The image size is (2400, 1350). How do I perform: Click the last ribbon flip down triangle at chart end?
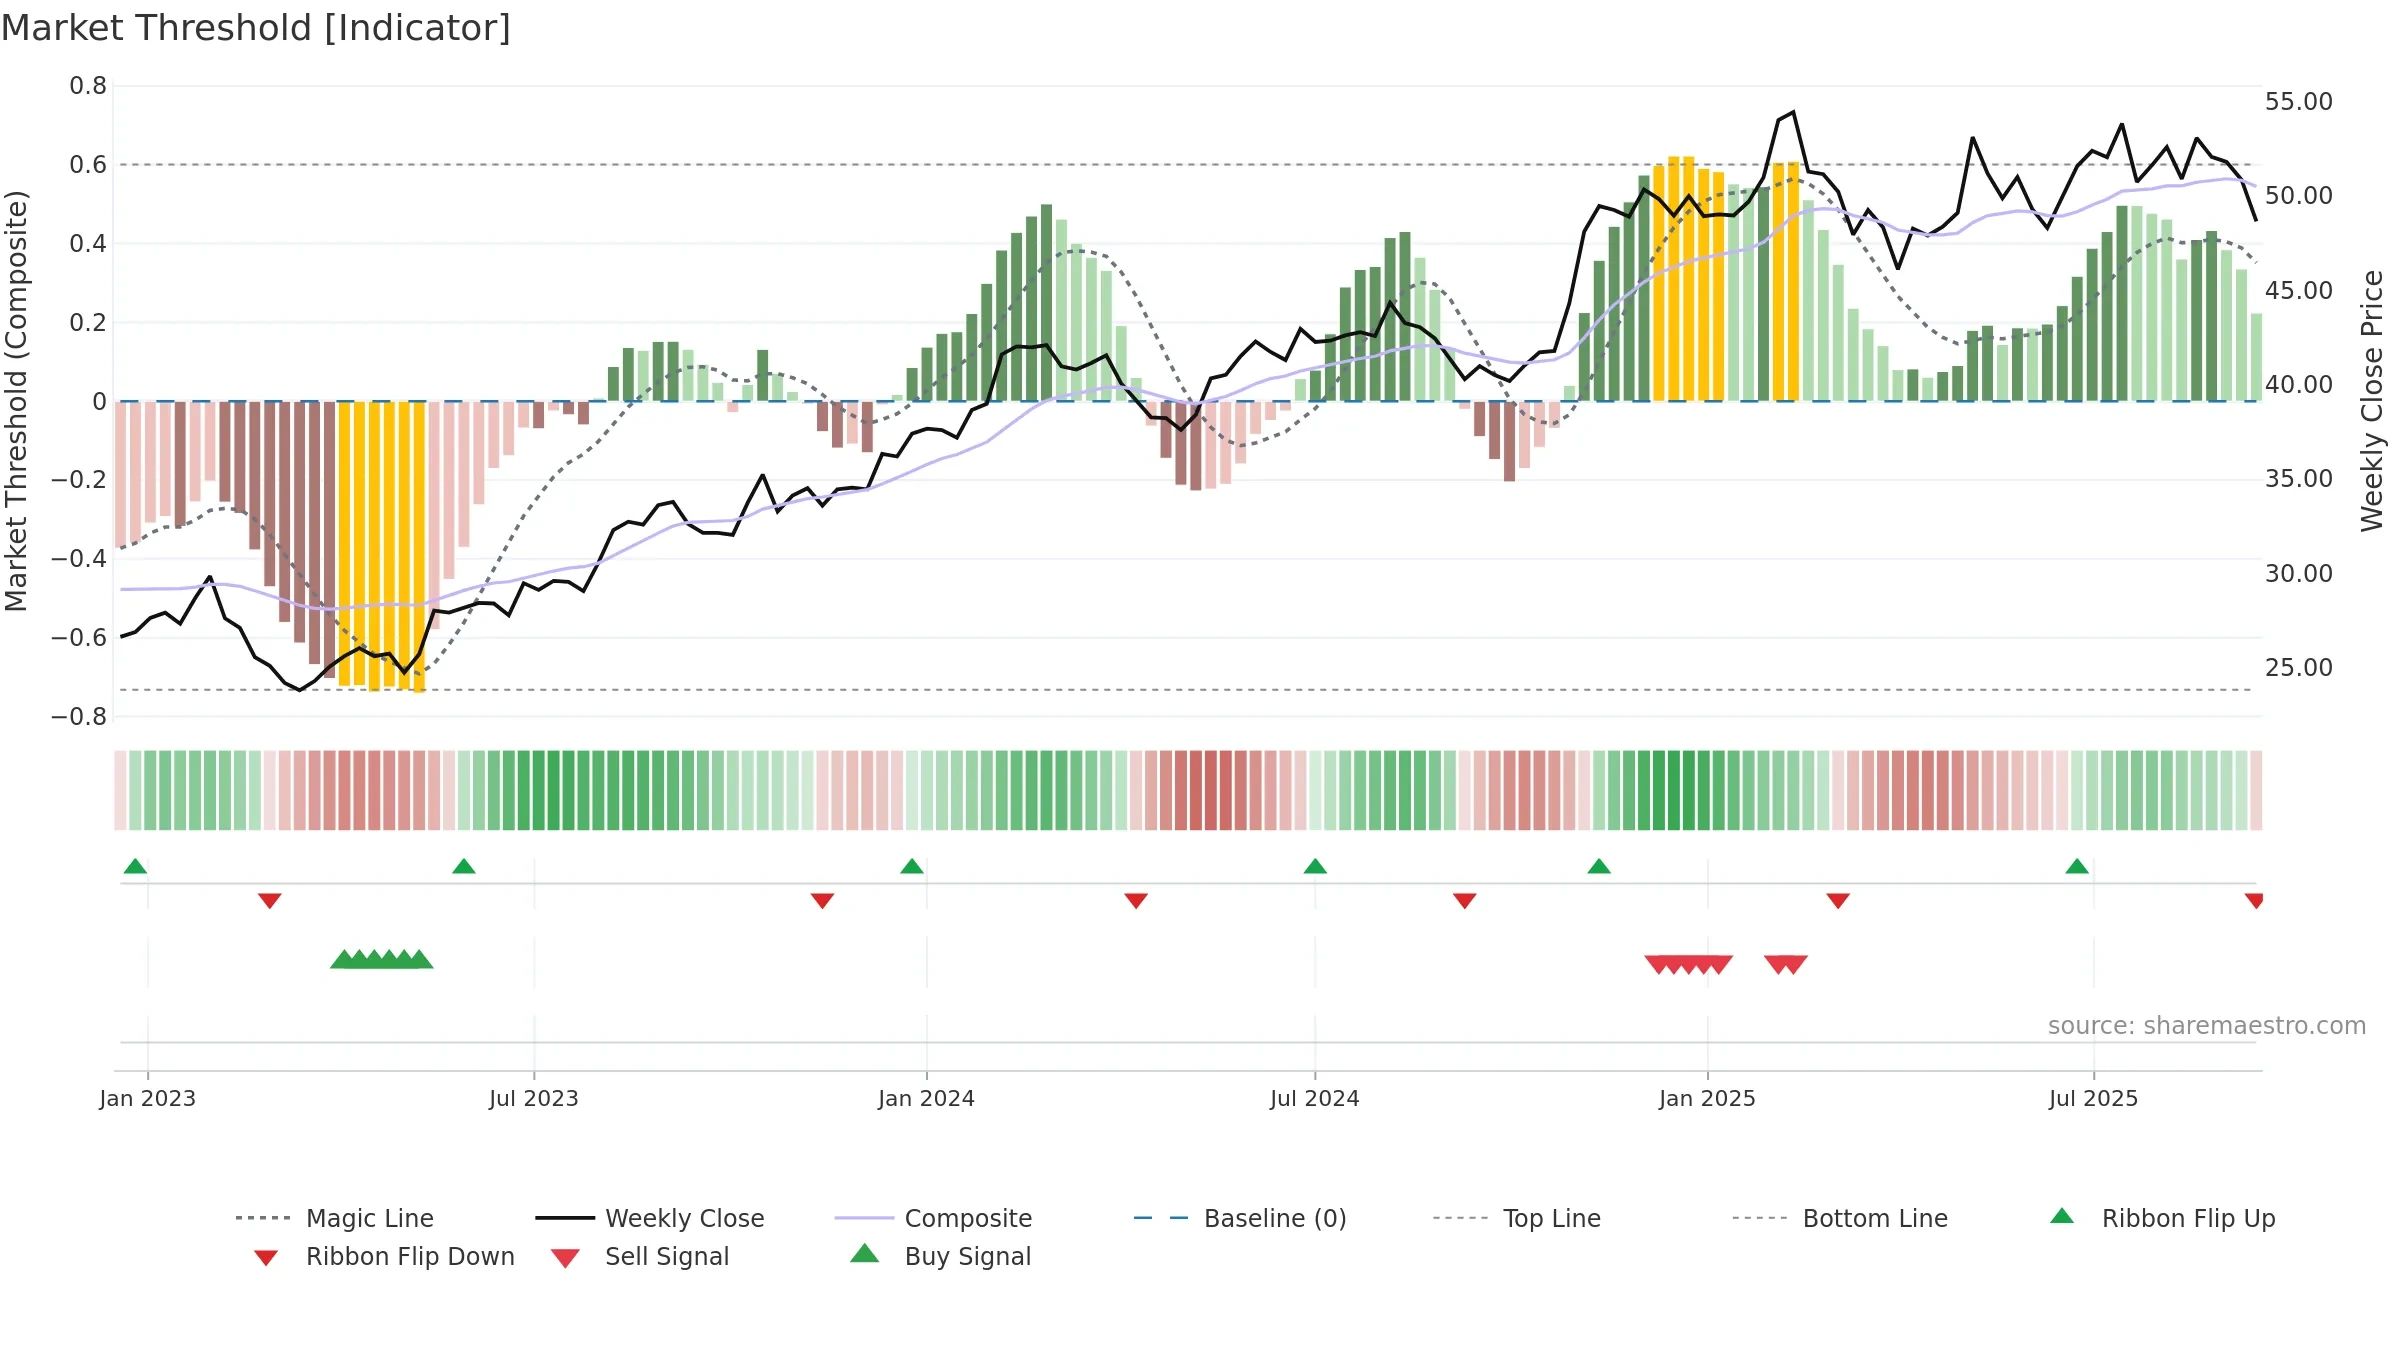tap(2254, 901)
